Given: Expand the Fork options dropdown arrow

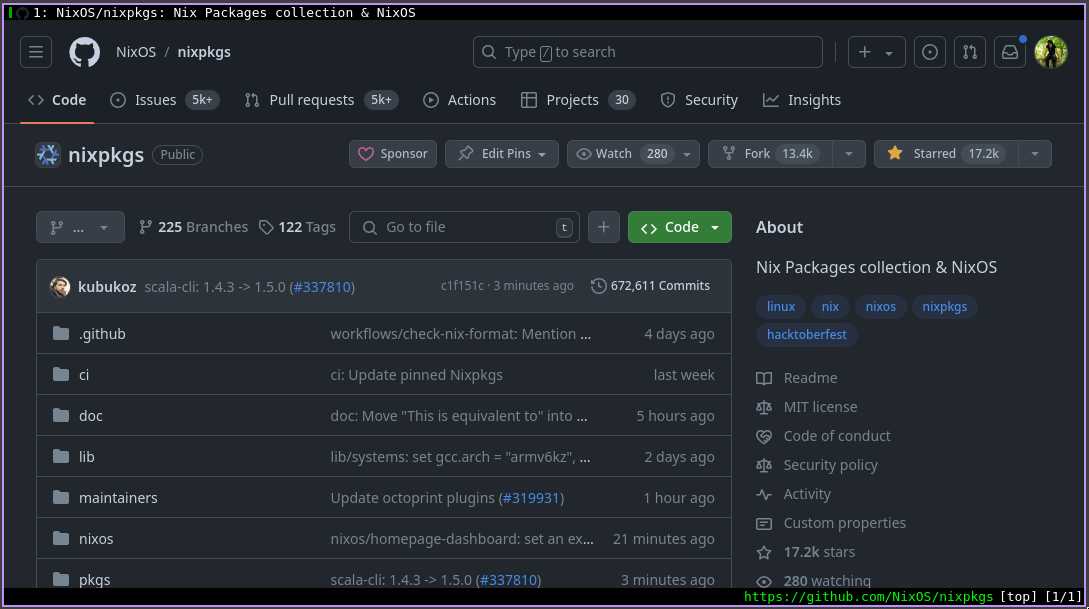Looking at the screenshot, I should click(x=848, y=154).
